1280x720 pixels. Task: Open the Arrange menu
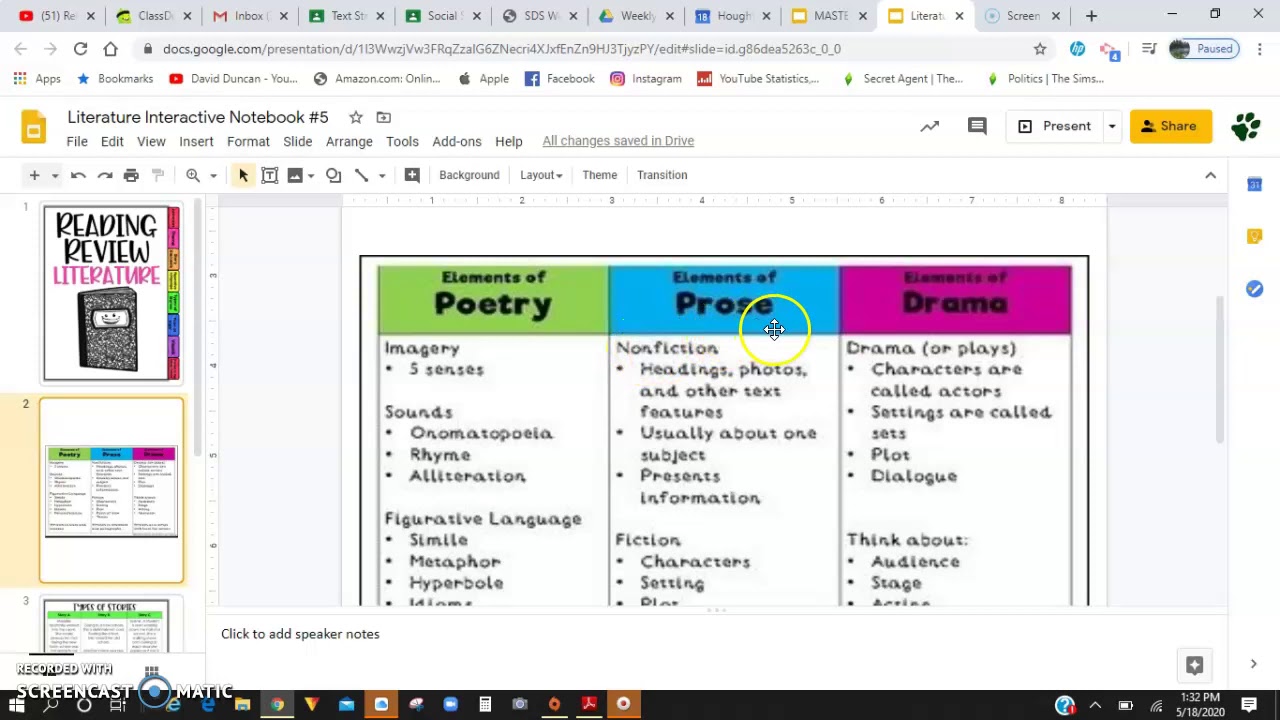tap(349, 141)
